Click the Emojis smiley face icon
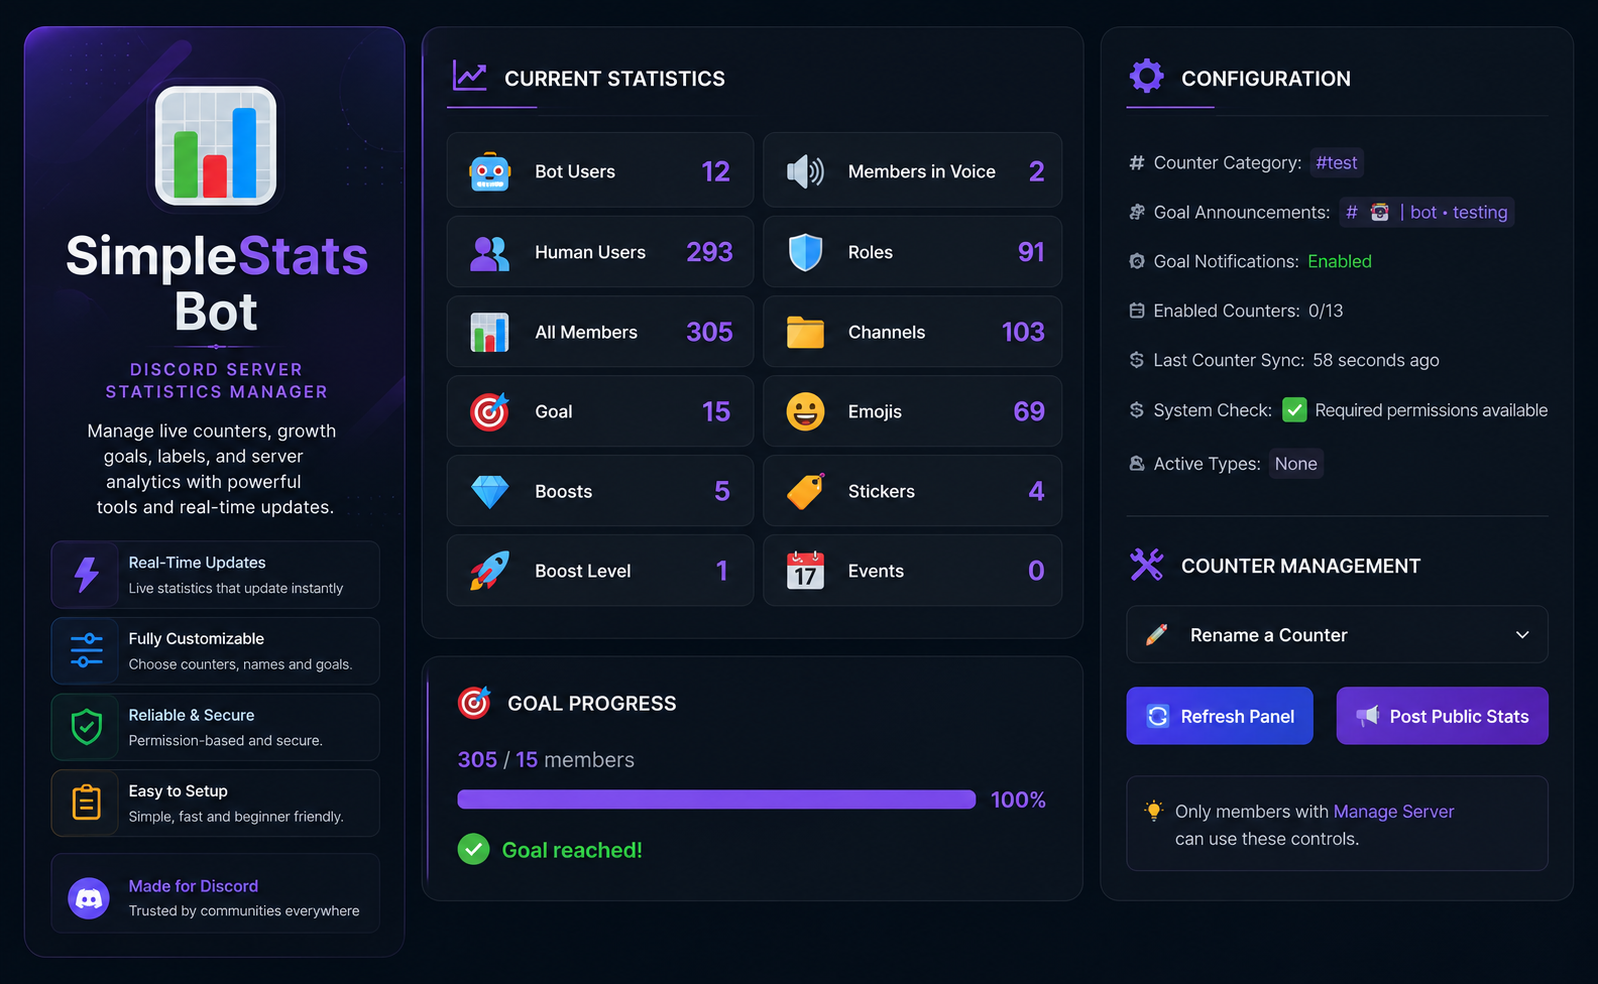Image resolution: width=1598 pixels, height=984 pixels. (x=805, y=411)
